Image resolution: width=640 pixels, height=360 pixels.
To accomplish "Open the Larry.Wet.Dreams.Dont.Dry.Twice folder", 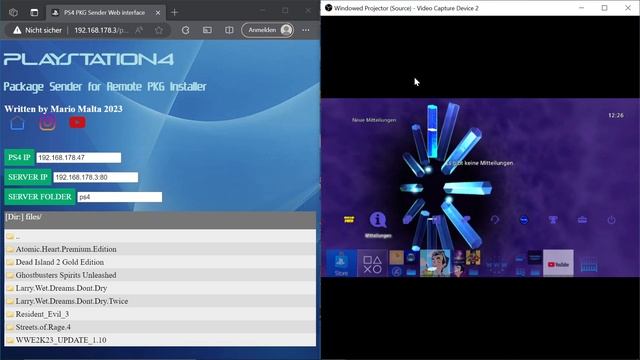I will 160,301.
